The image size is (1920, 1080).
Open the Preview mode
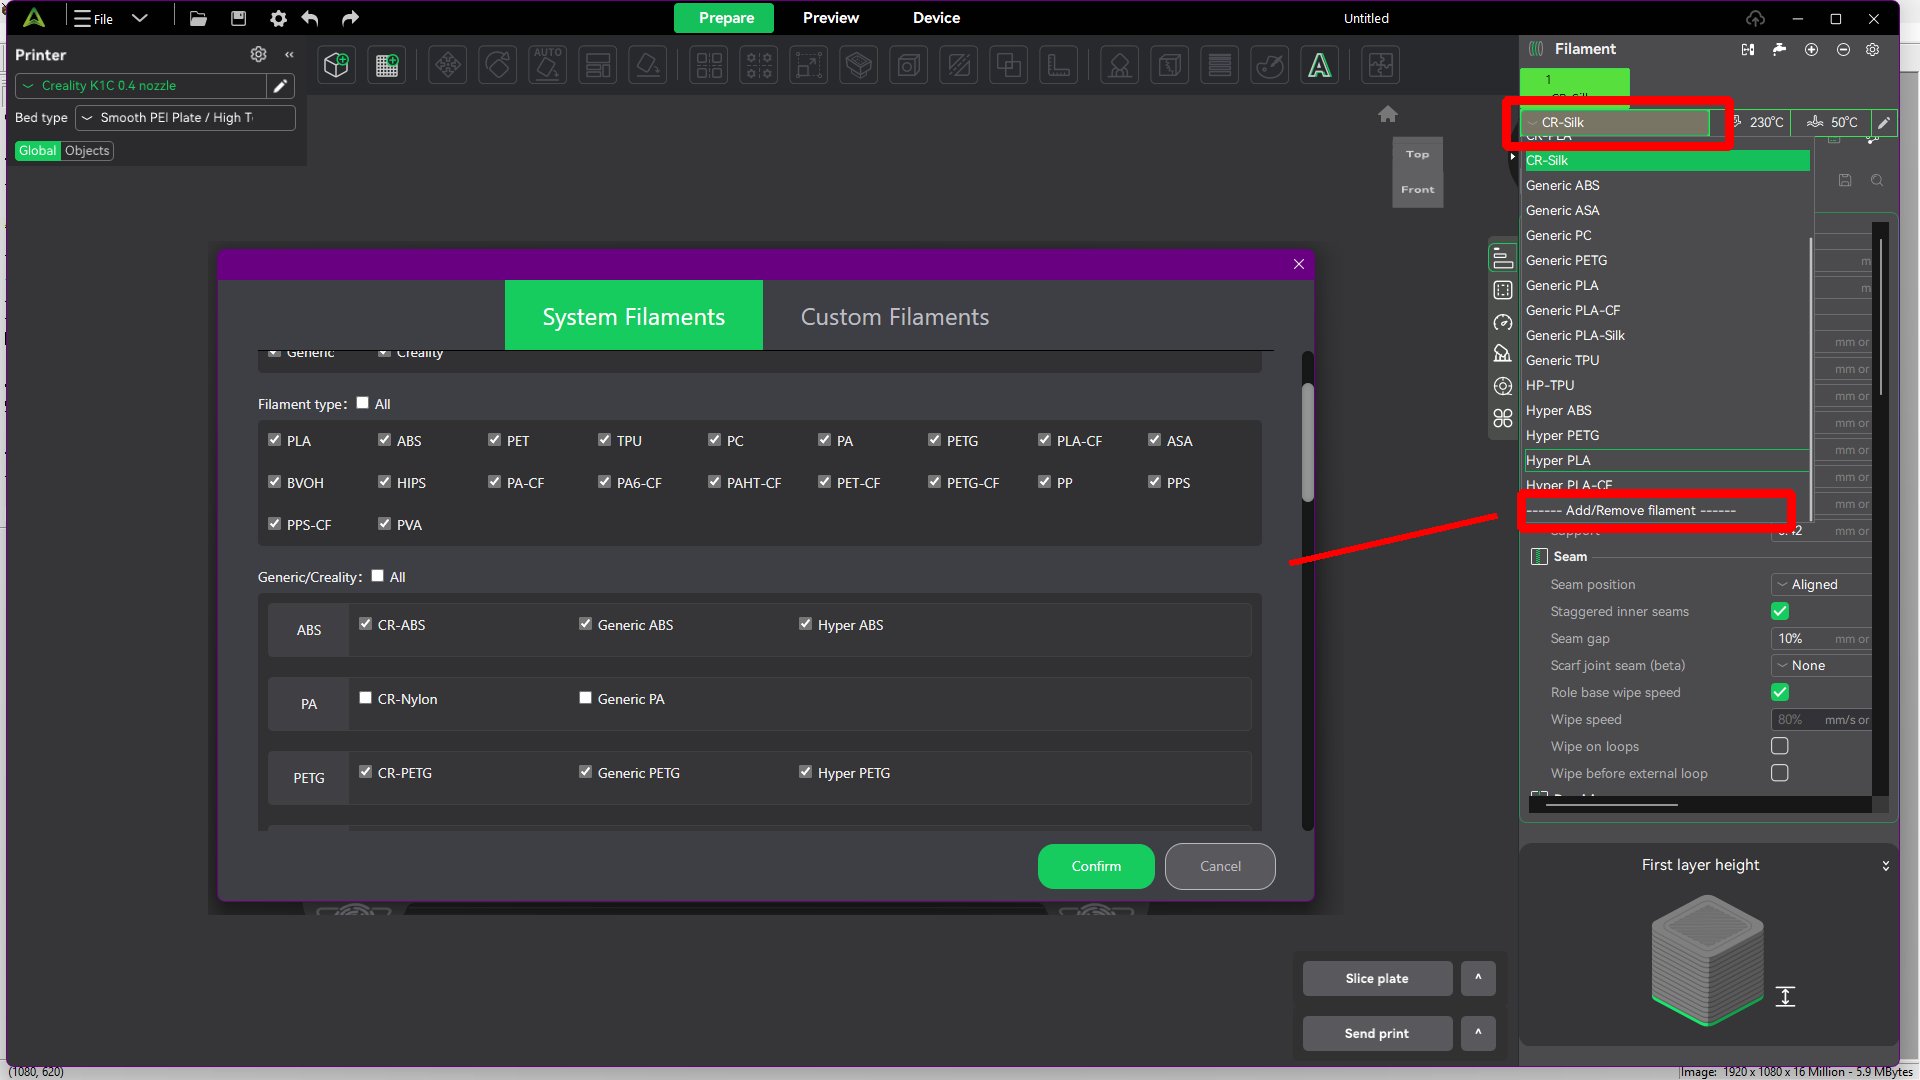pyautogui.click(x=830, y=17)
